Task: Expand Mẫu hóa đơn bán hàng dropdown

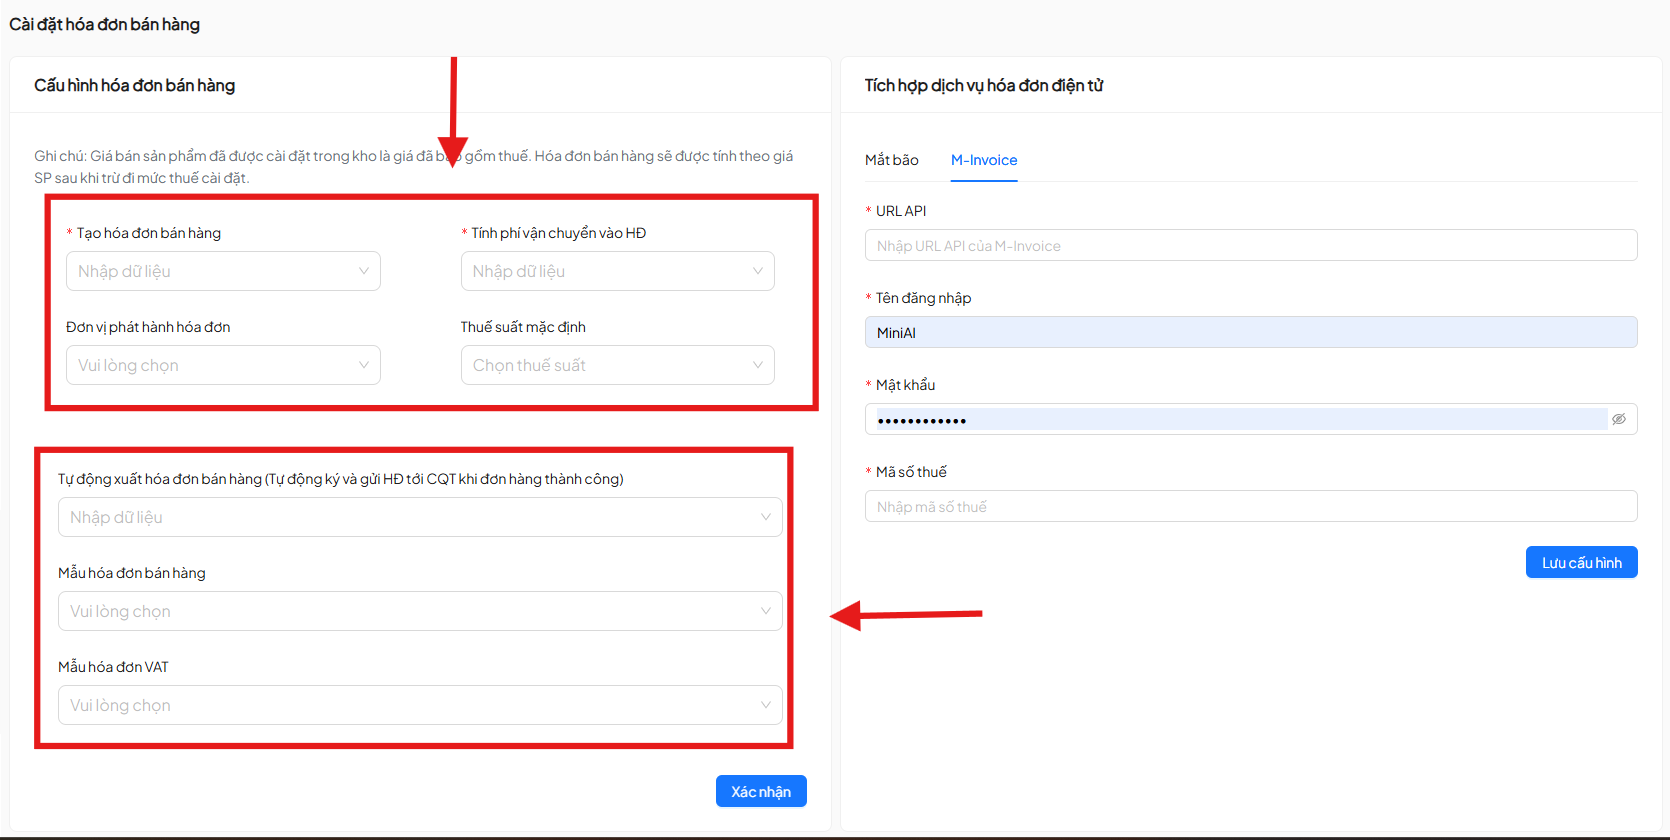Action: pos(419,611)
